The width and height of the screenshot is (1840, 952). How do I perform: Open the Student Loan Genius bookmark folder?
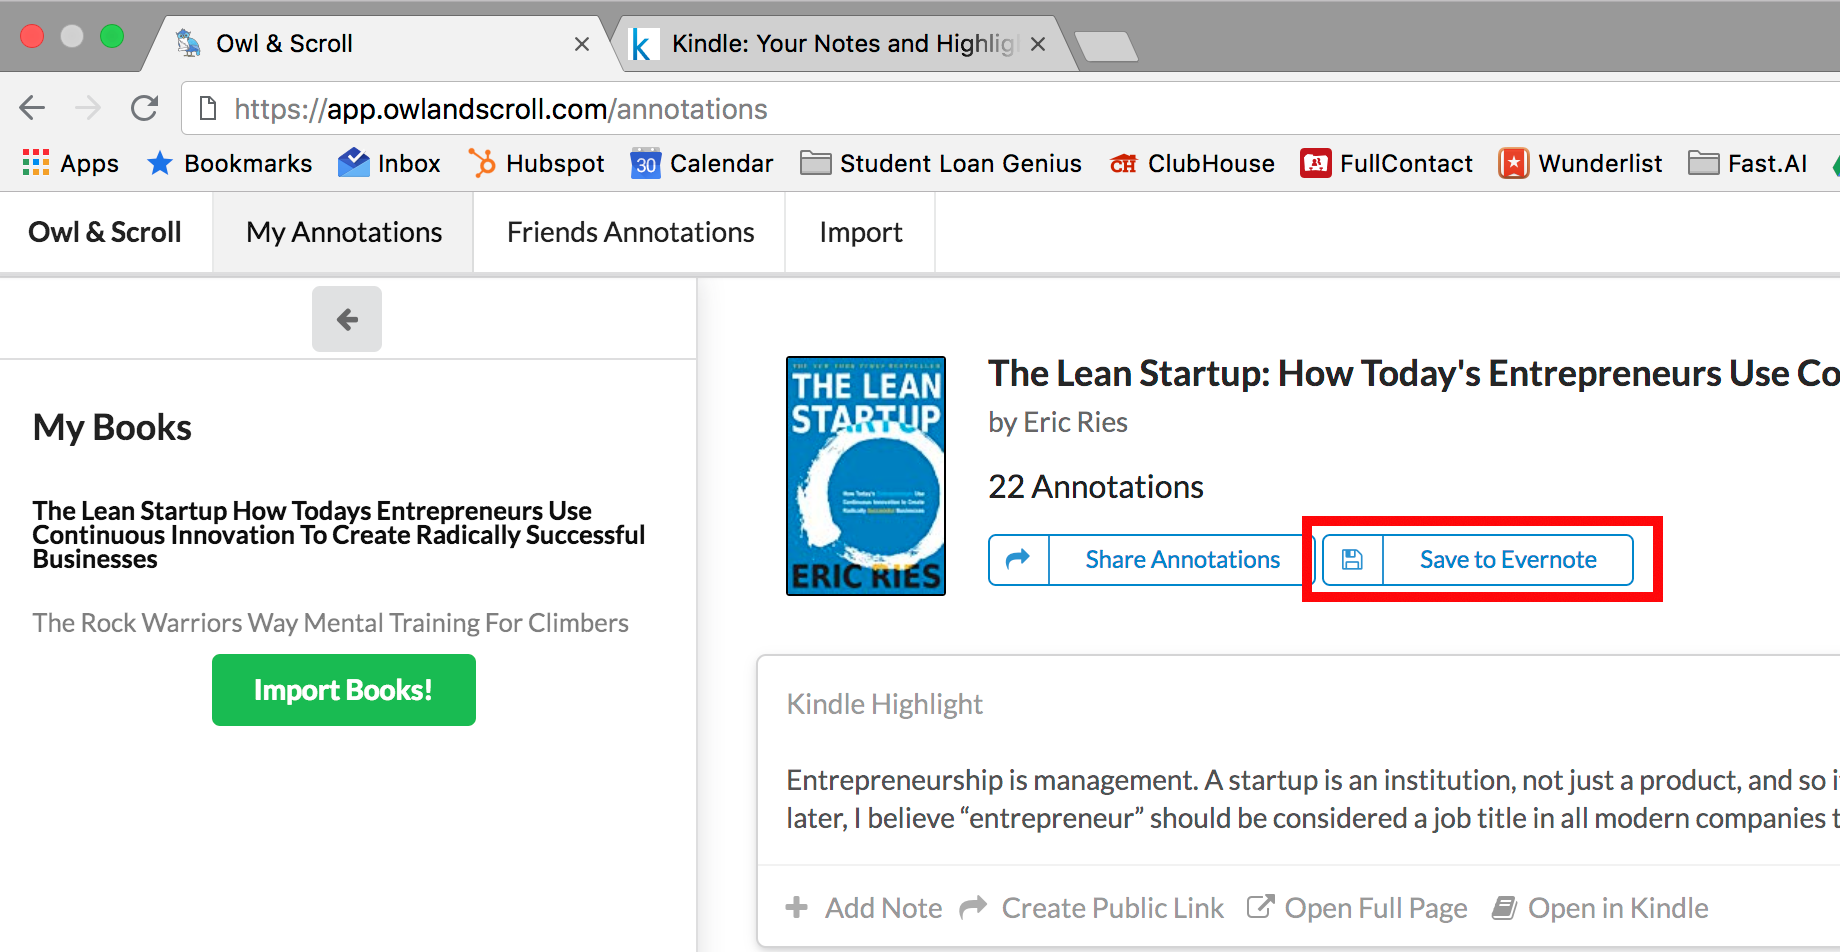click(941, 163)
